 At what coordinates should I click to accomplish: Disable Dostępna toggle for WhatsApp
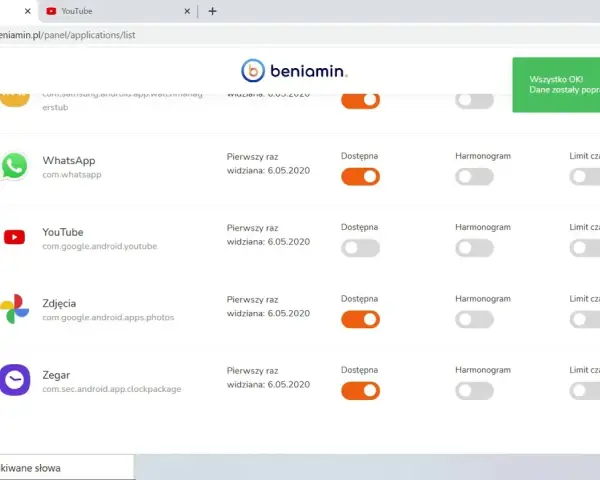(360, 177)
